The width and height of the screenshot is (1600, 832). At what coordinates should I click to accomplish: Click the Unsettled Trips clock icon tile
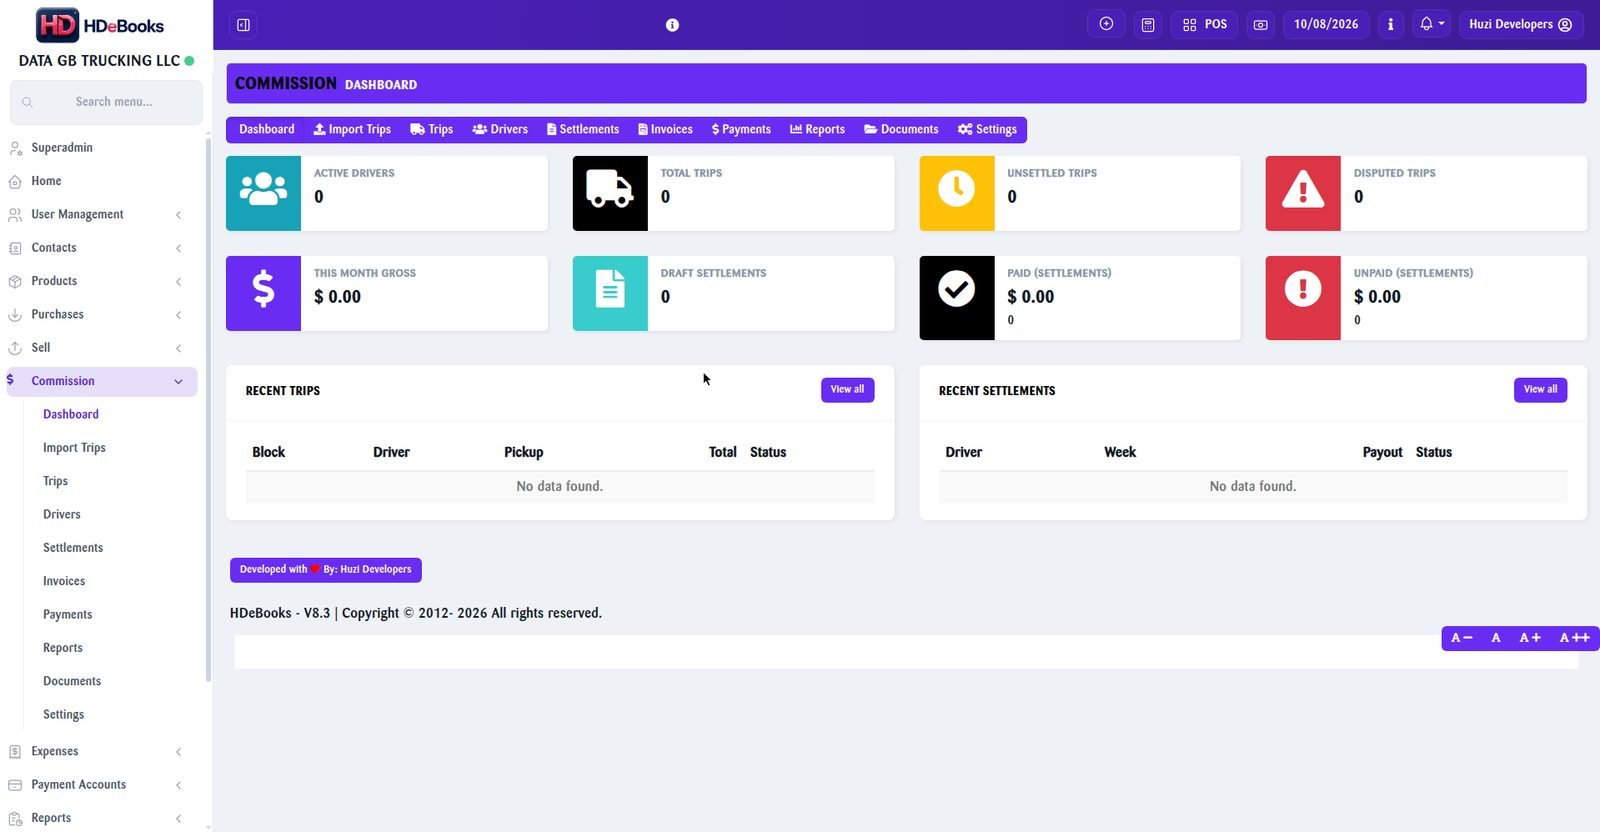[957, 193]
